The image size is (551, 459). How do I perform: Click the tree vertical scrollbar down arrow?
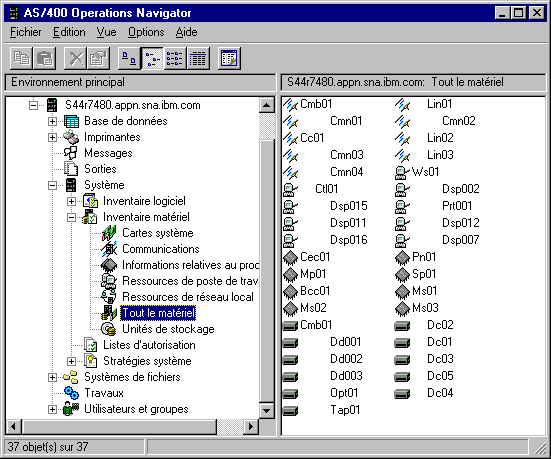267,410
